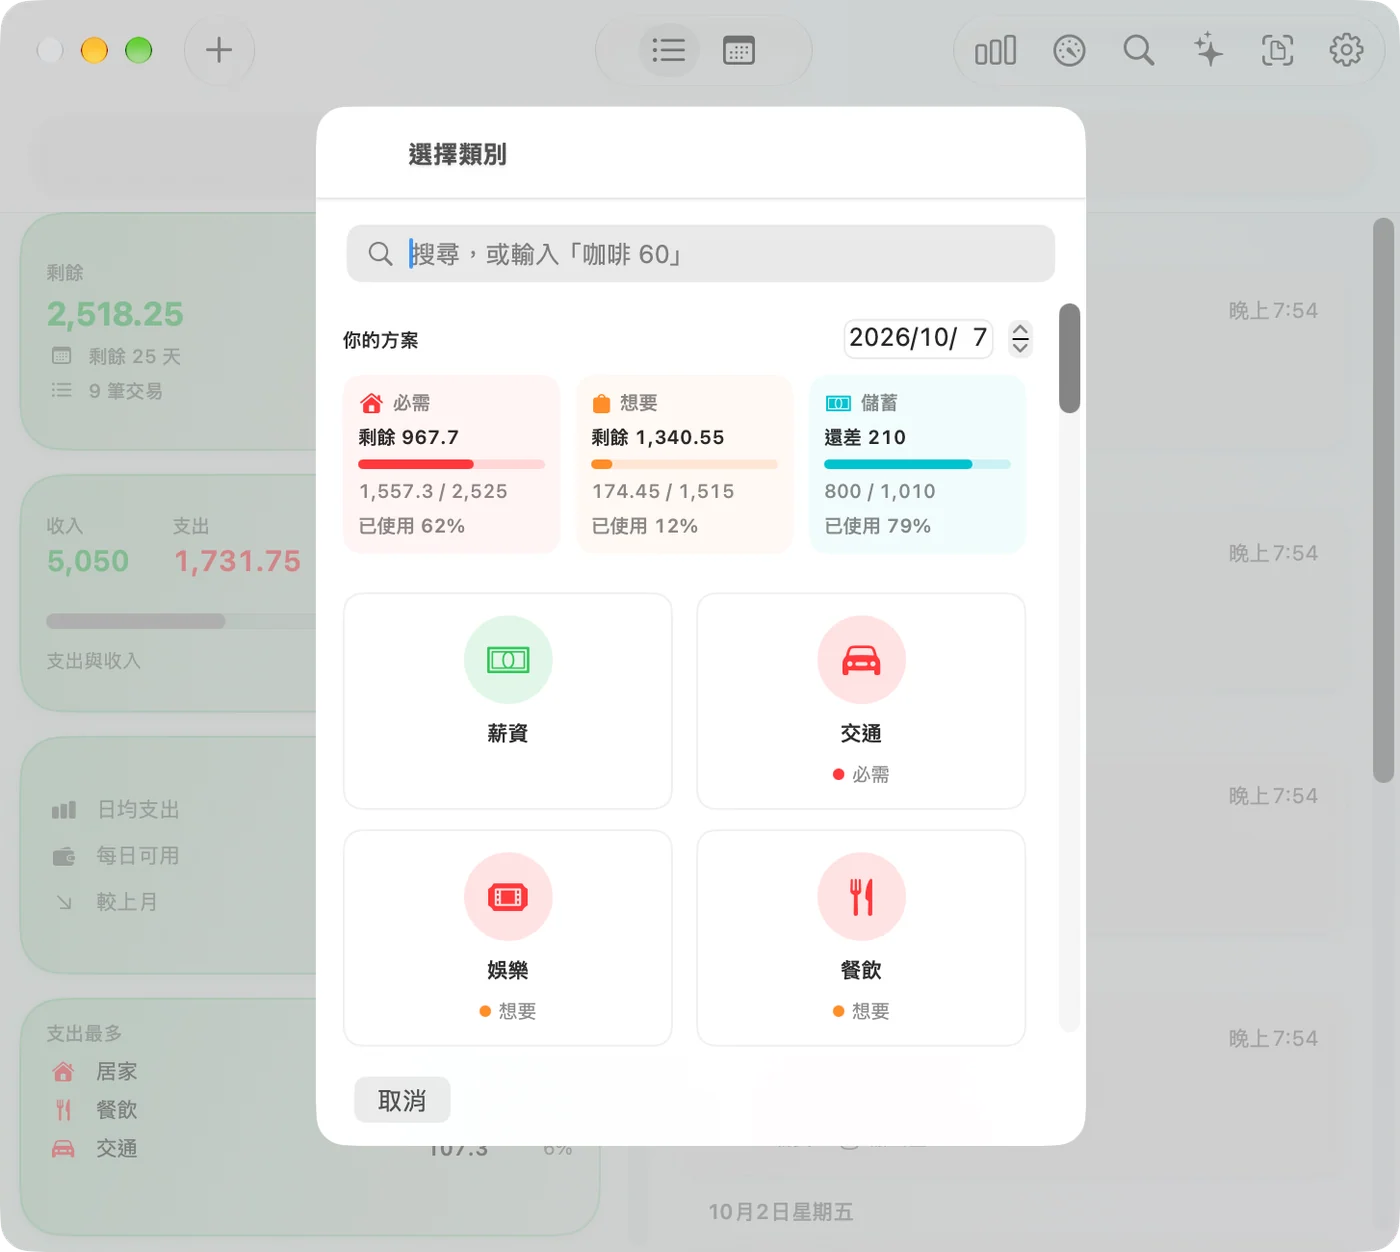Image resolution: width=1400 pixels, height=1252 pixels.
Task: Click the scan receipt icon
Action: (x=1277, y=50)
